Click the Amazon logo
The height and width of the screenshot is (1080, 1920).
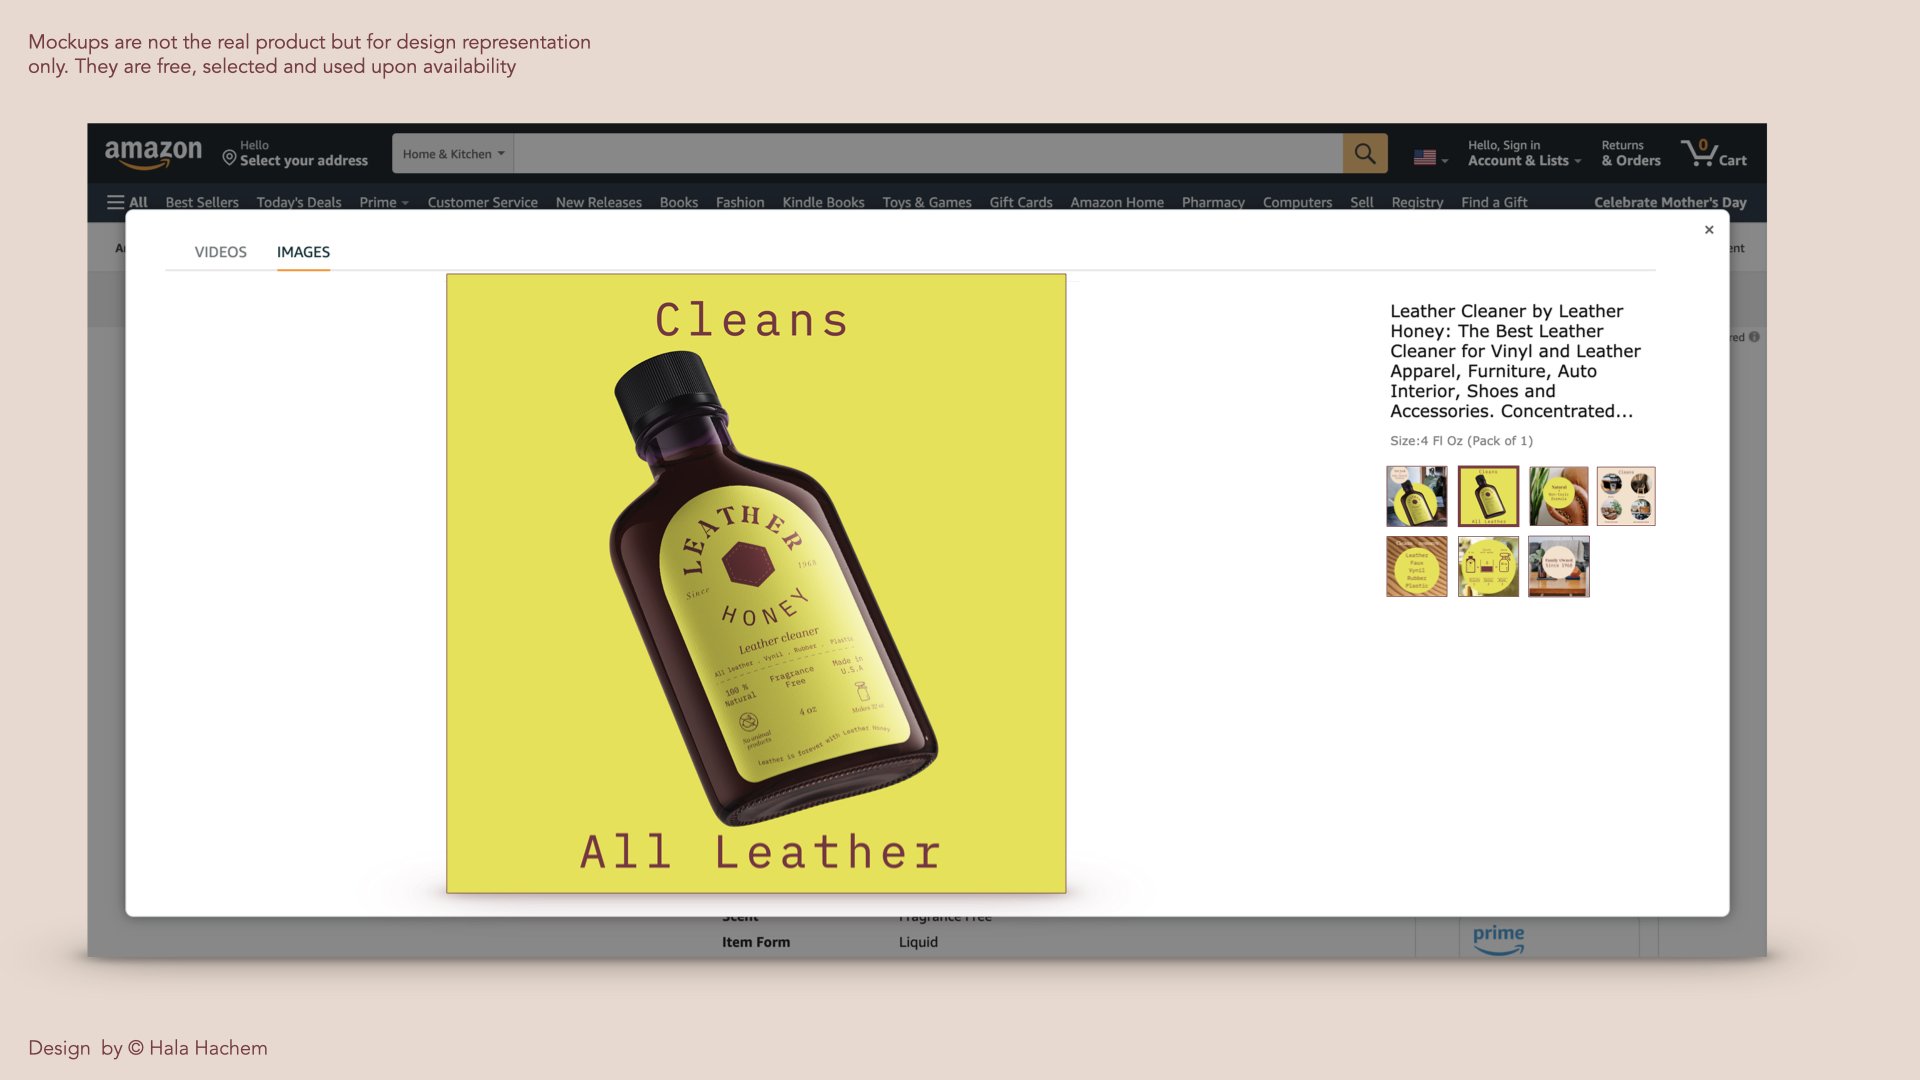point(153,154)
